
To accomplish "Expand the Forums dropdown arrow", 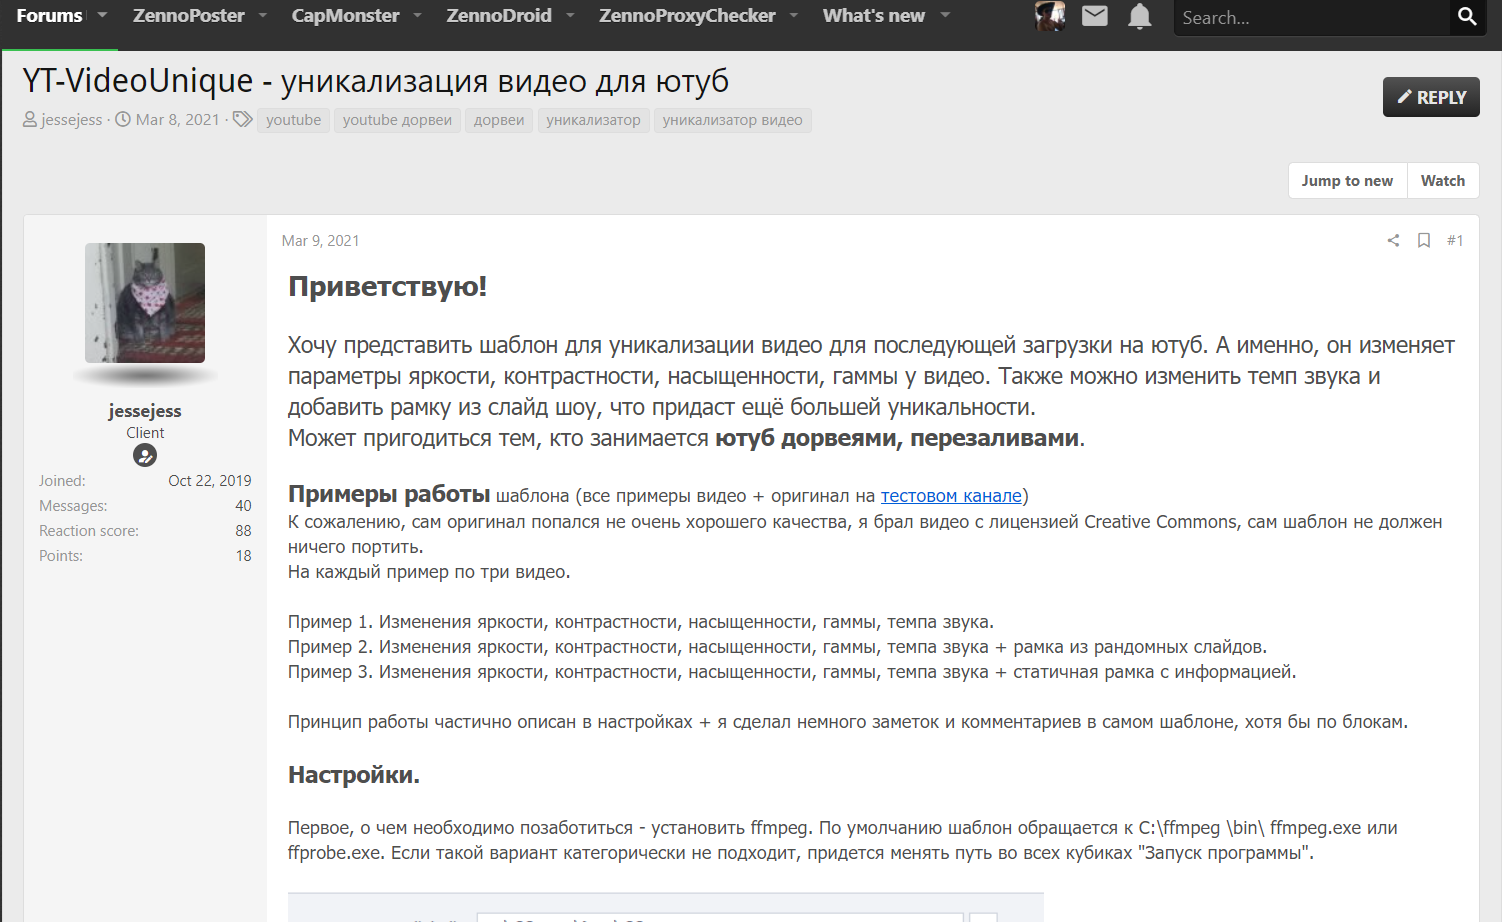I will point(102,15).
